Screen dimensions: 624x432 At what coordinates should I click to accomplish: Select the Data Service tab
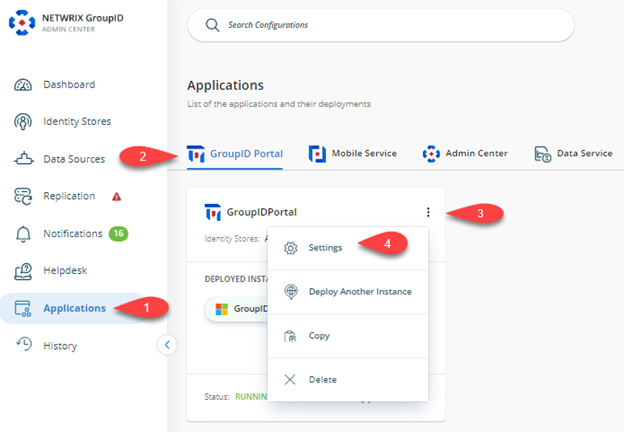pyautogui.click(x=573, y=154)
